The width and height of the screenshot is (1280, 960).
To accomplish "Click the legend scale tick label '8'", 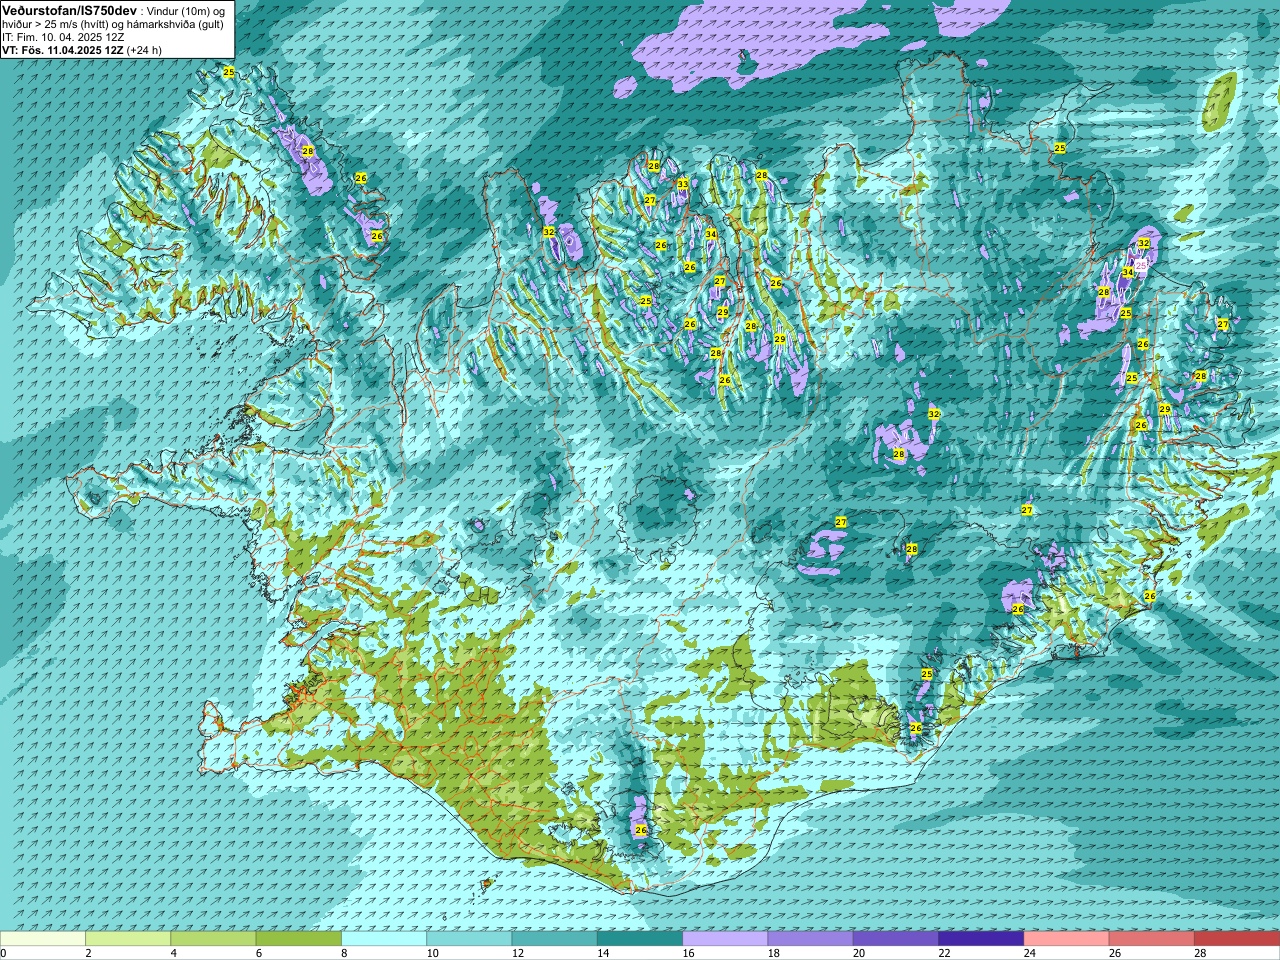I will [345, 953].
